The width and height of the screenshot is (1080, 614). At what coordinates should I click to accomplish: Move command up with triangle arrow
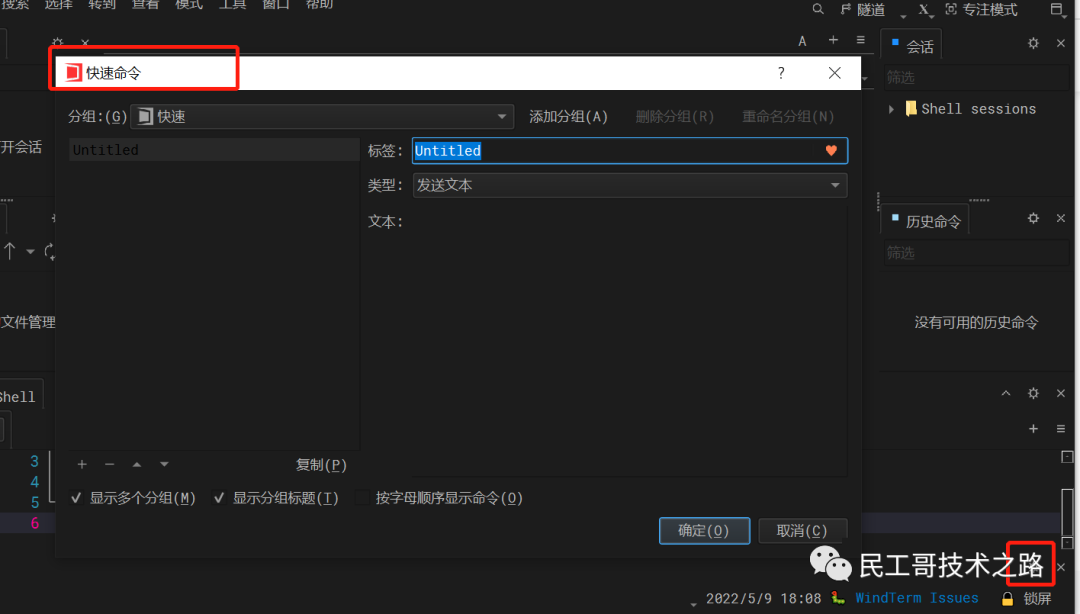point(137,464)
